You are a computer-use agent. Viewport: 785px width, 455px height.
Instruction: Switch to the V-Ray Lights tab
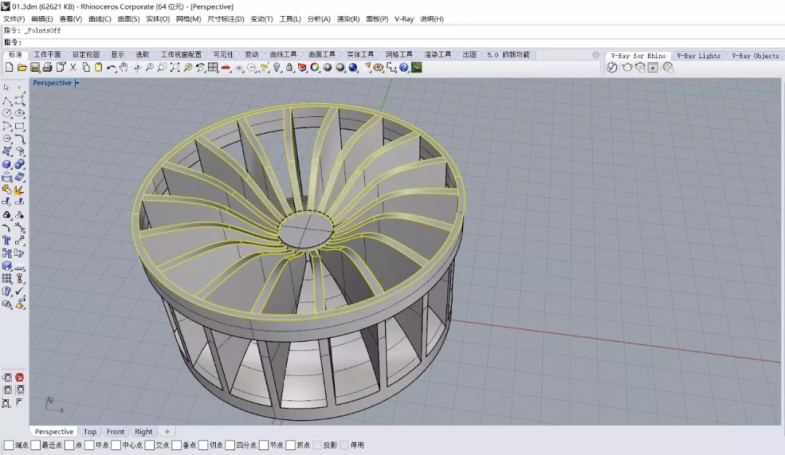697,55
